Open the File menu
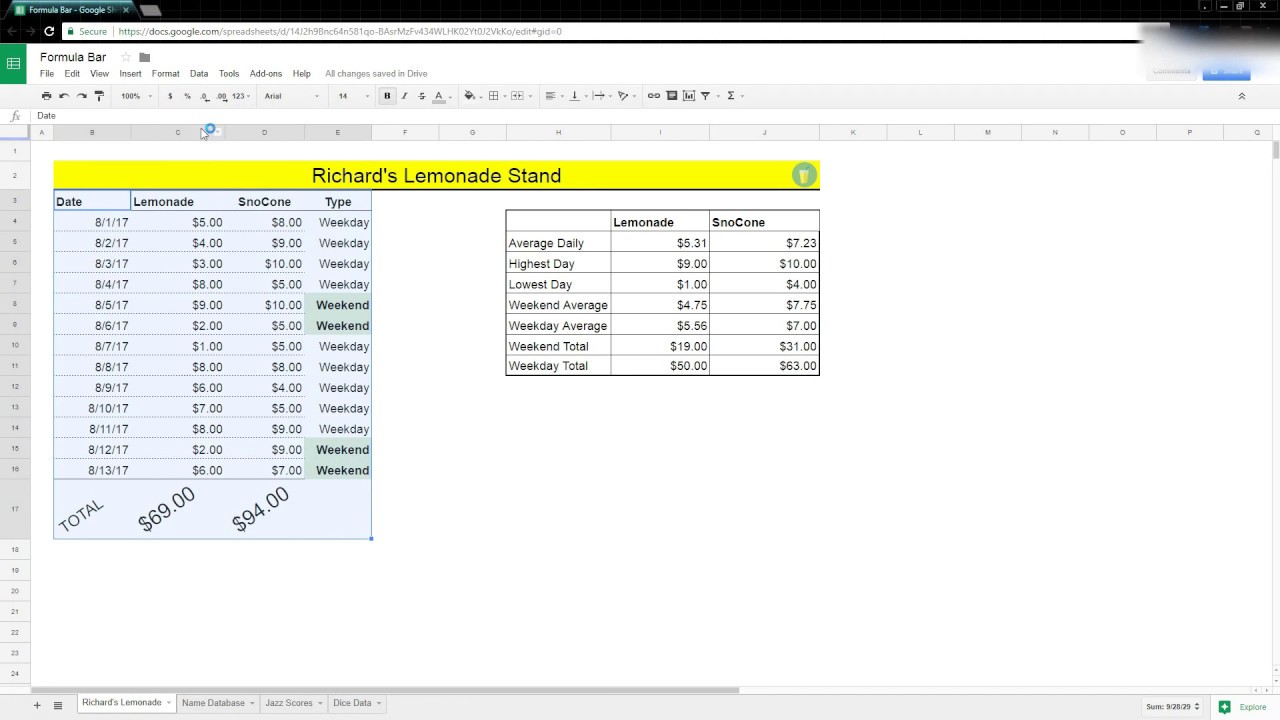 pyautogui.click(x=47, y=74)
